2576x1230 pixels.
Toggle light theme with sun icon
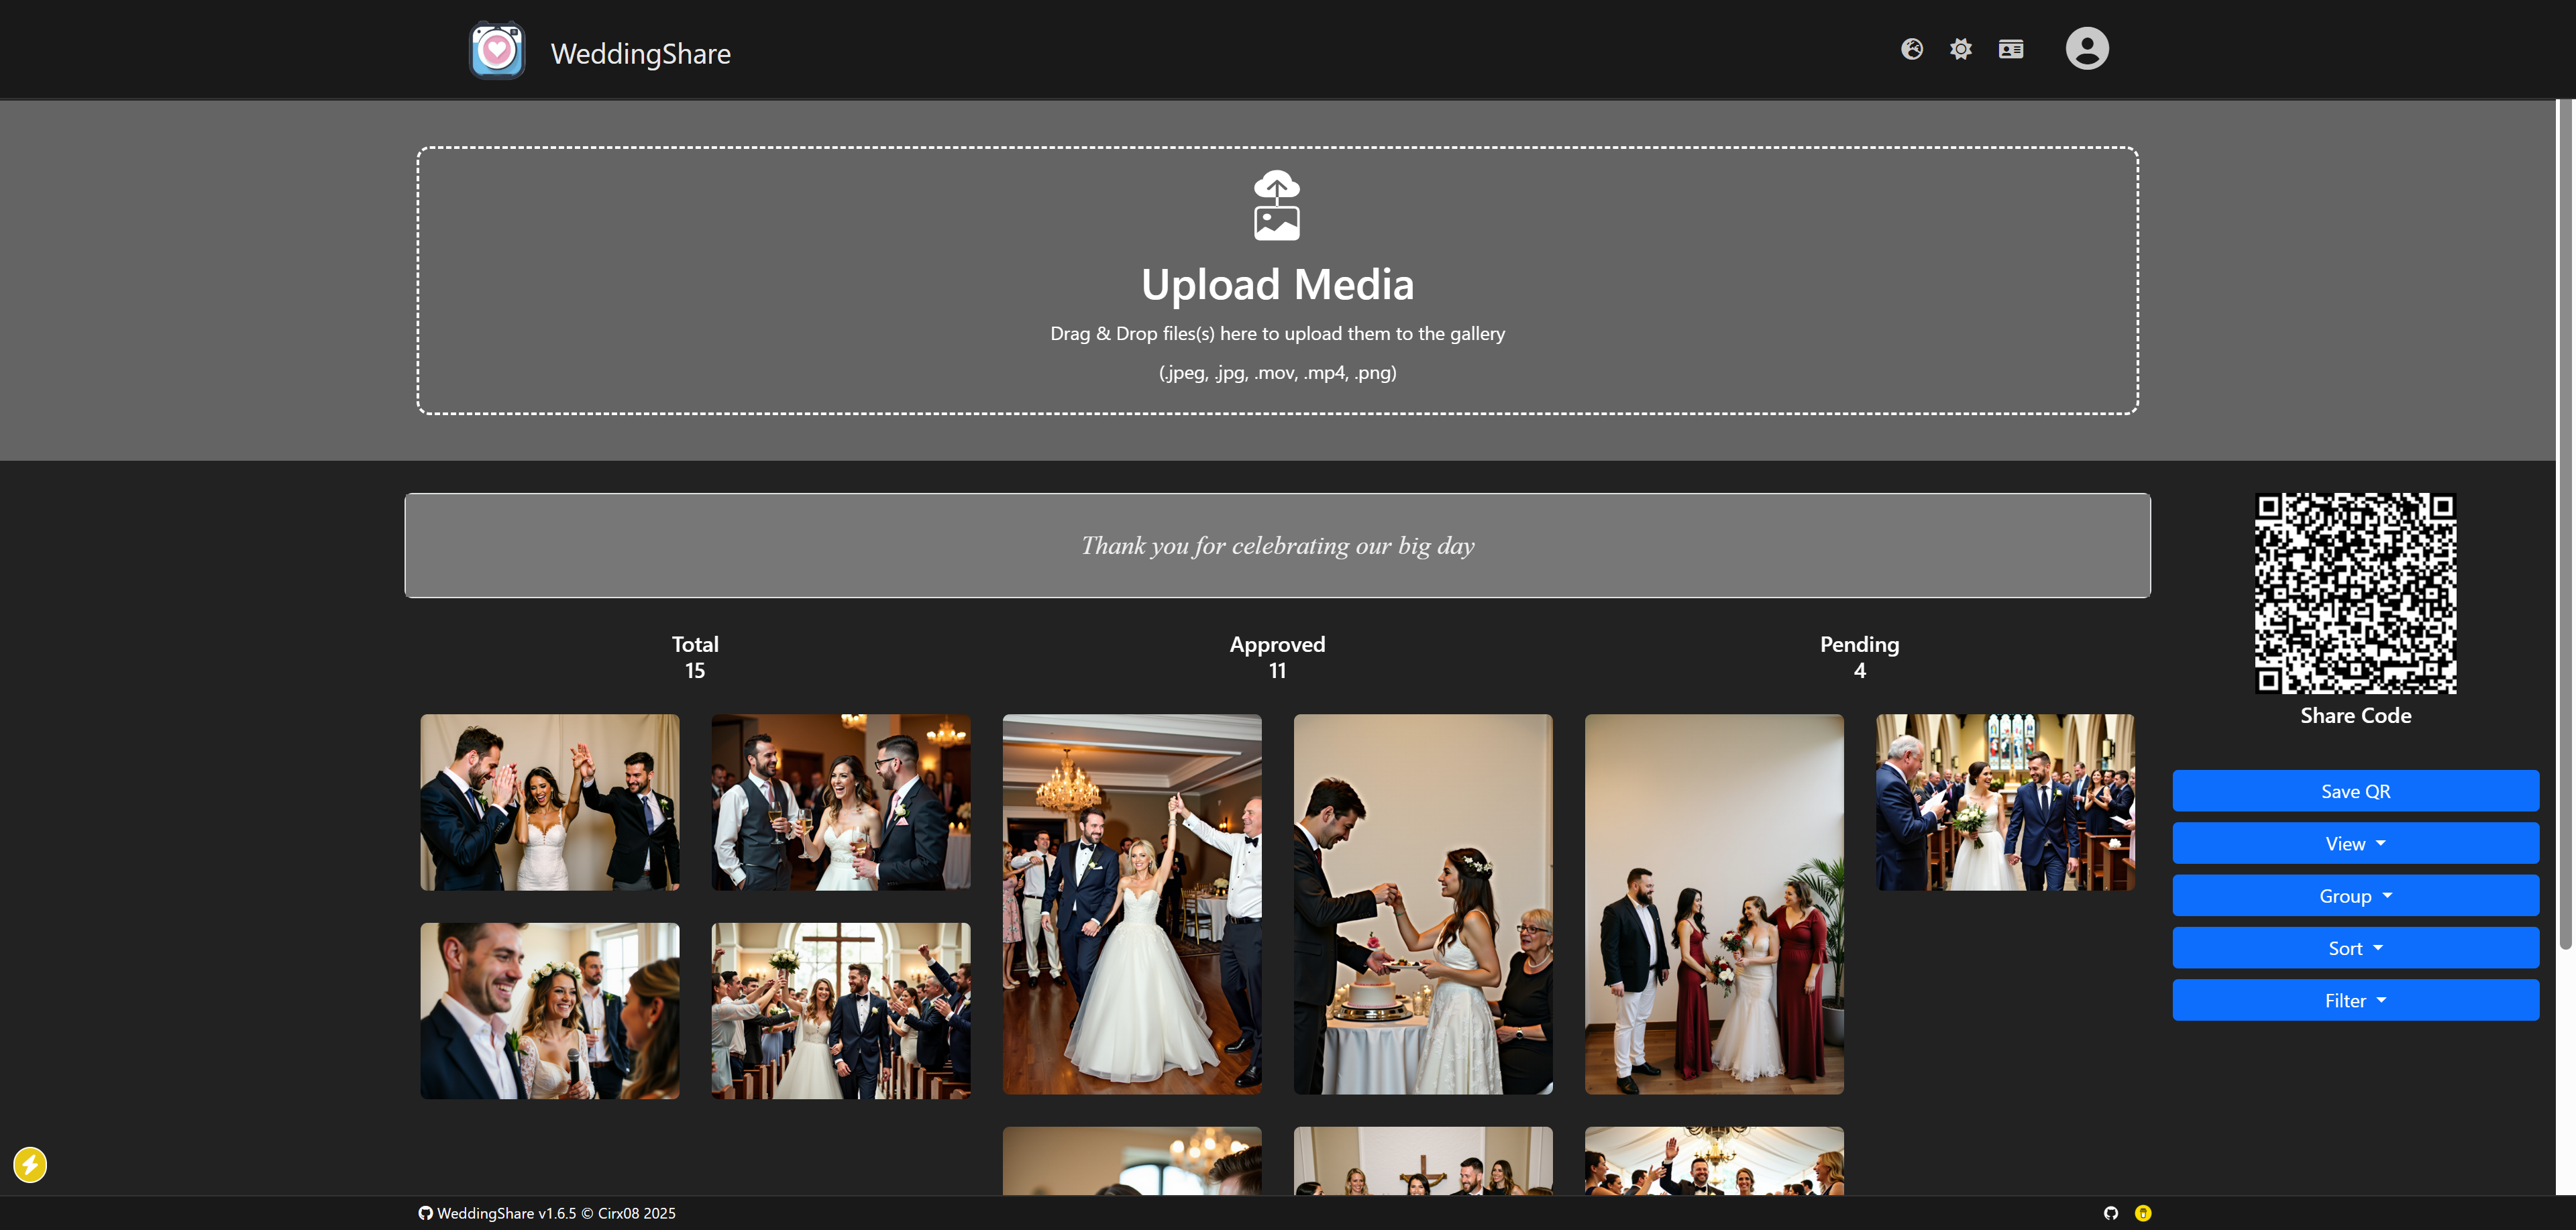pos(1960,49)
